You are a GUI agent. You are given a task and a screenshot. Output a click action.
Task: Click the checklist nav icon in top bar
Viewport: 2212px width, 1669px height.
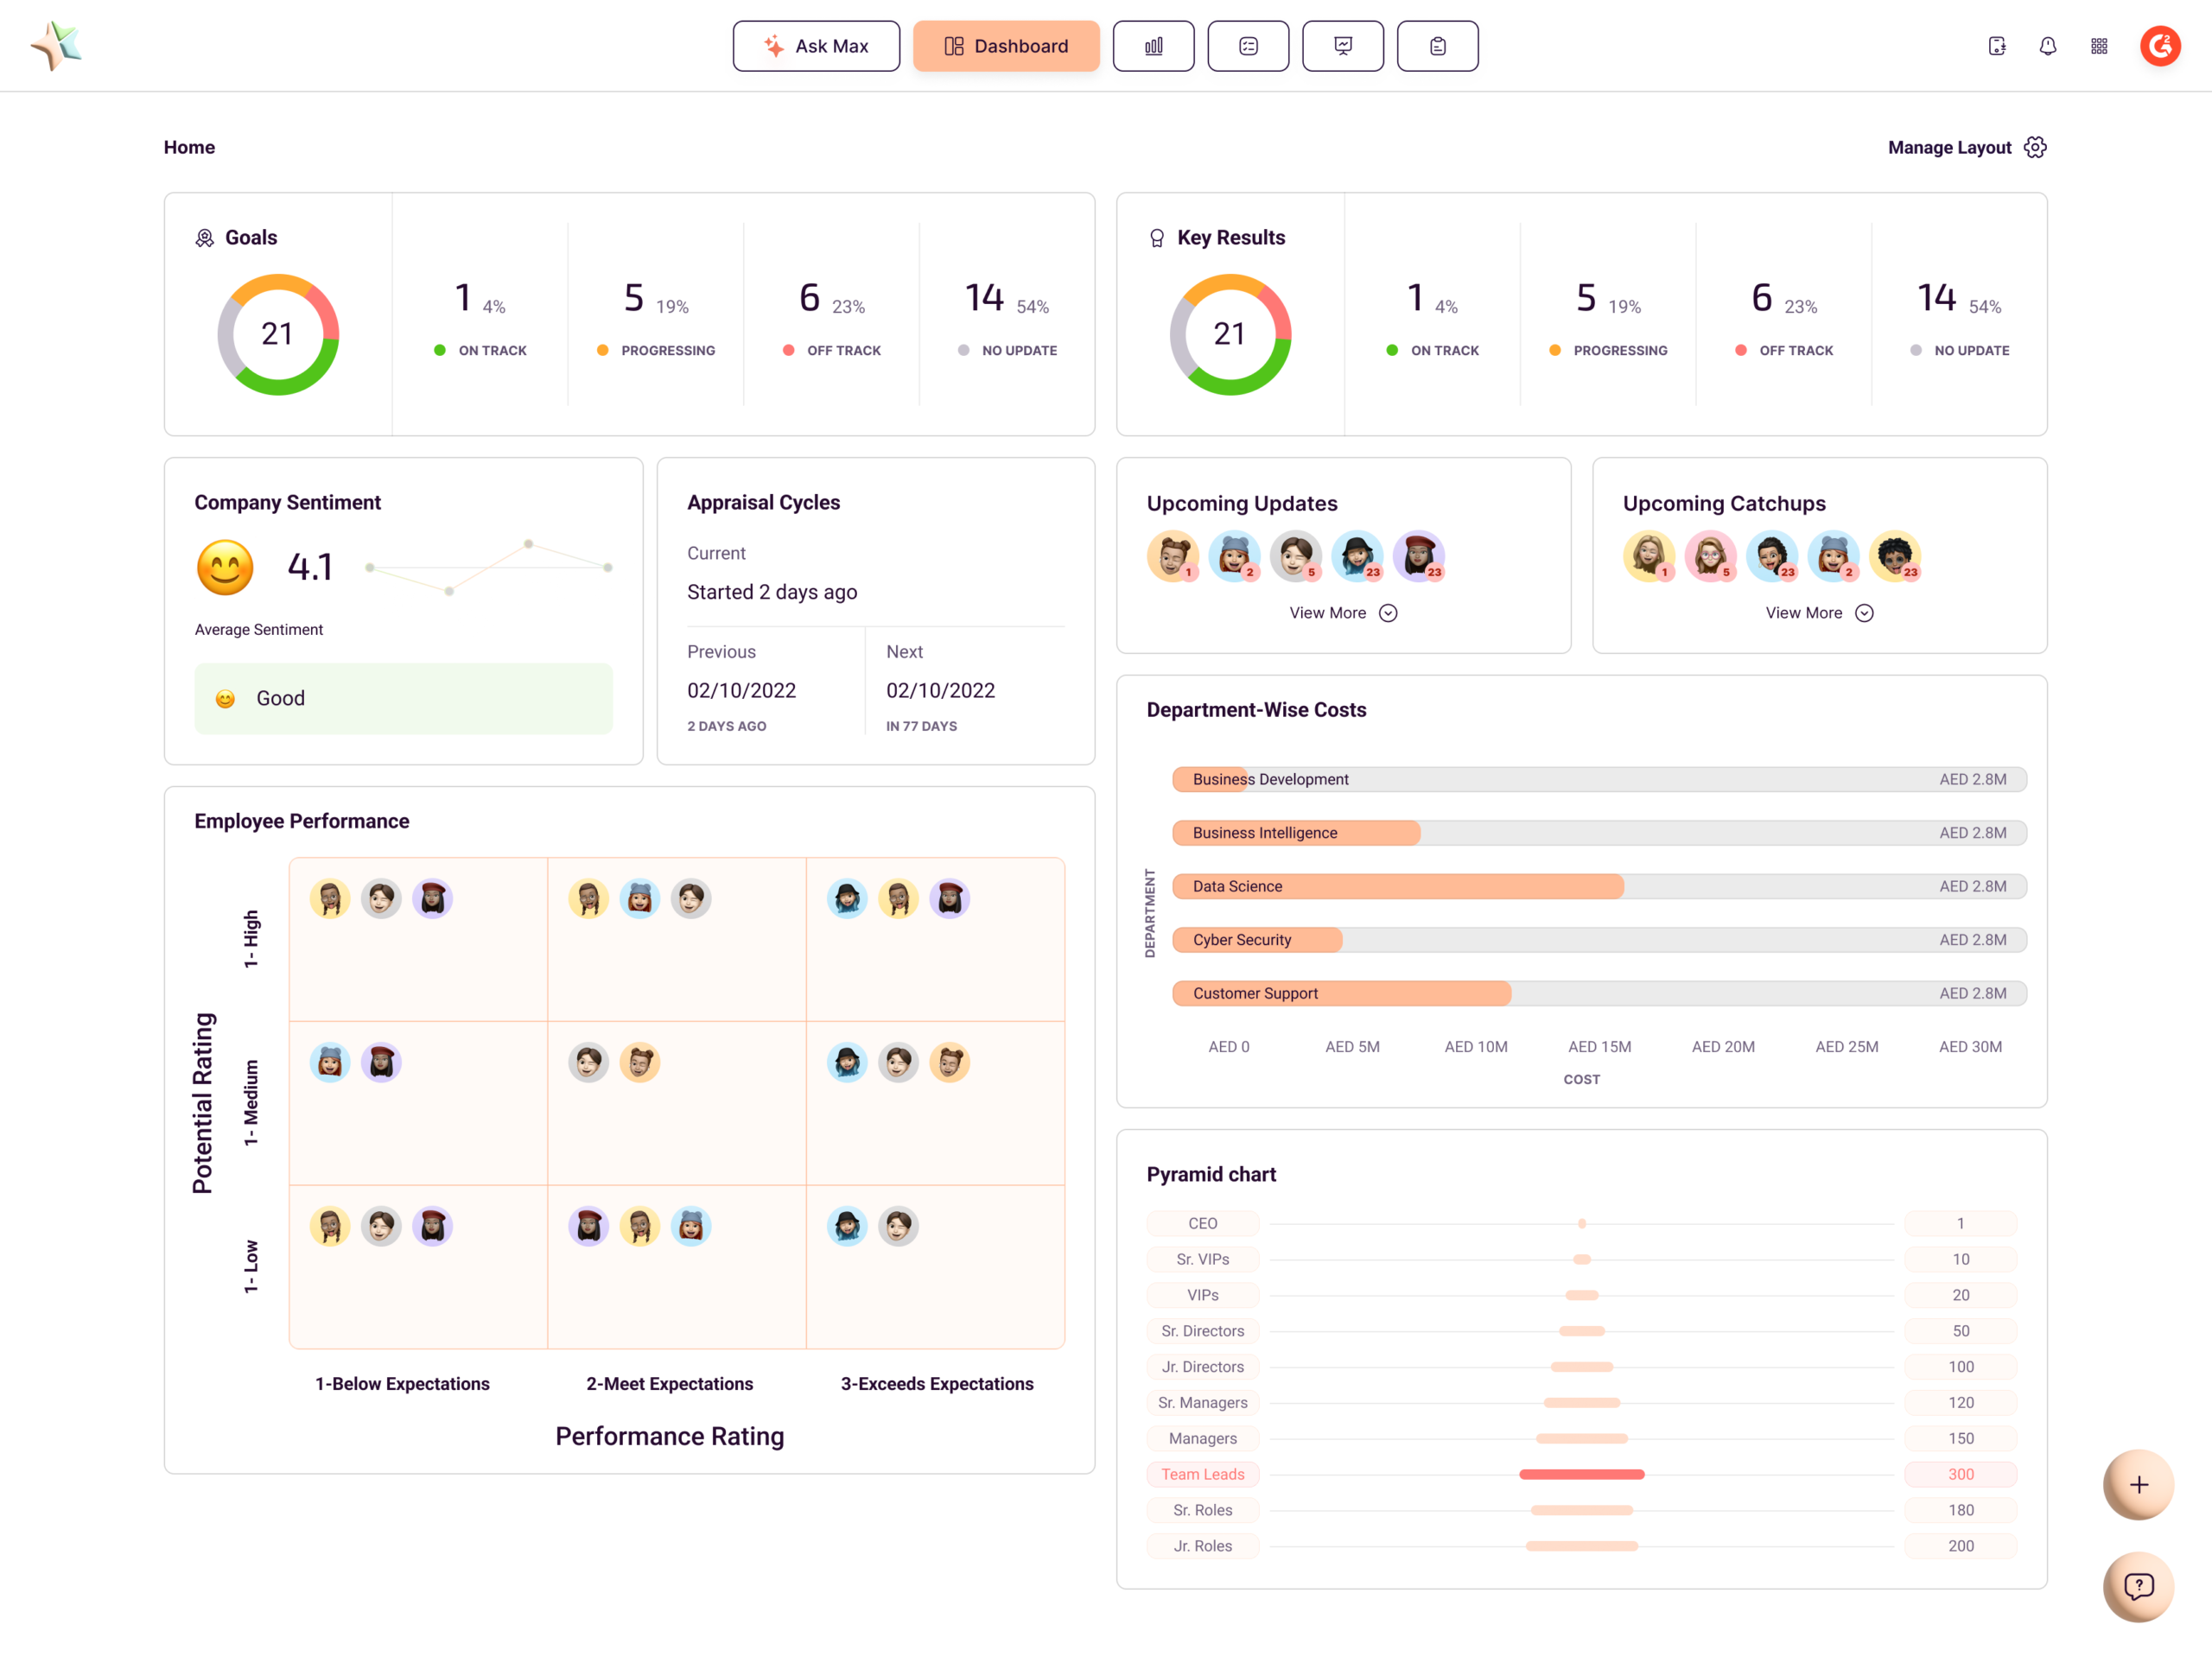coord(1248,46)
